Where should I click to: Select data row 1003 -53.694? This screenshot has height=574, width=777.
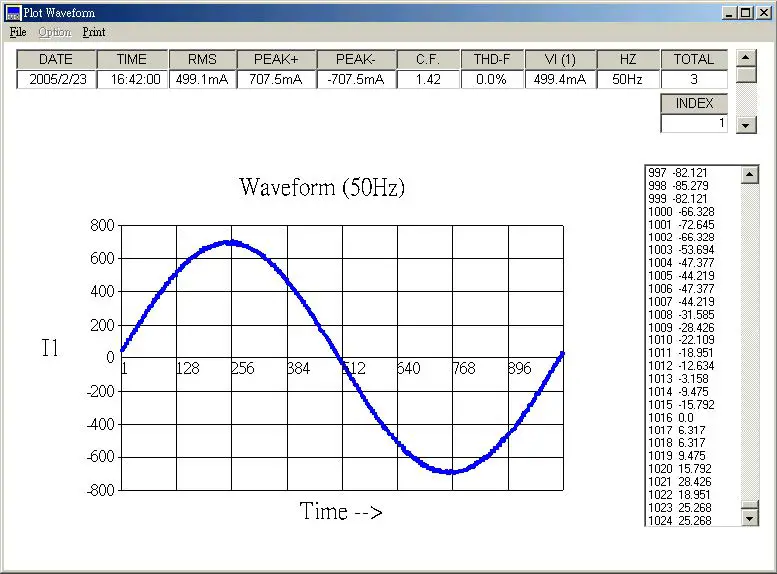pos(694,250)
